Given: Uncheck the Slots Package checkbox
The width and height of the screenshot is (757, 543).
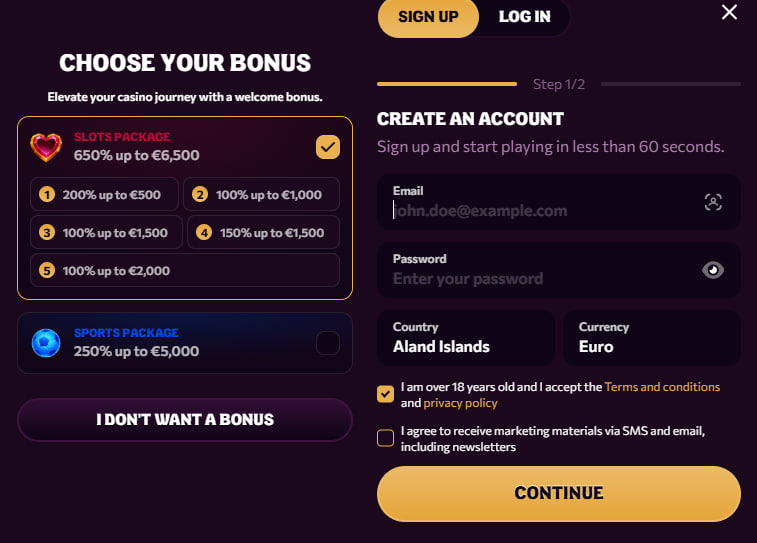Looking at the screenshot, I should point(328,147).
